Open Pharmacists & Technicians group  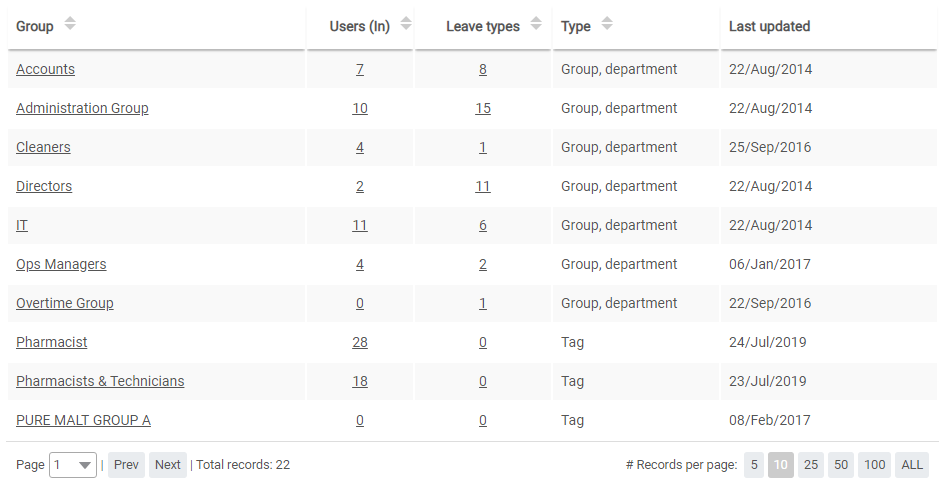pyautogui.click(x=100, y=381)
